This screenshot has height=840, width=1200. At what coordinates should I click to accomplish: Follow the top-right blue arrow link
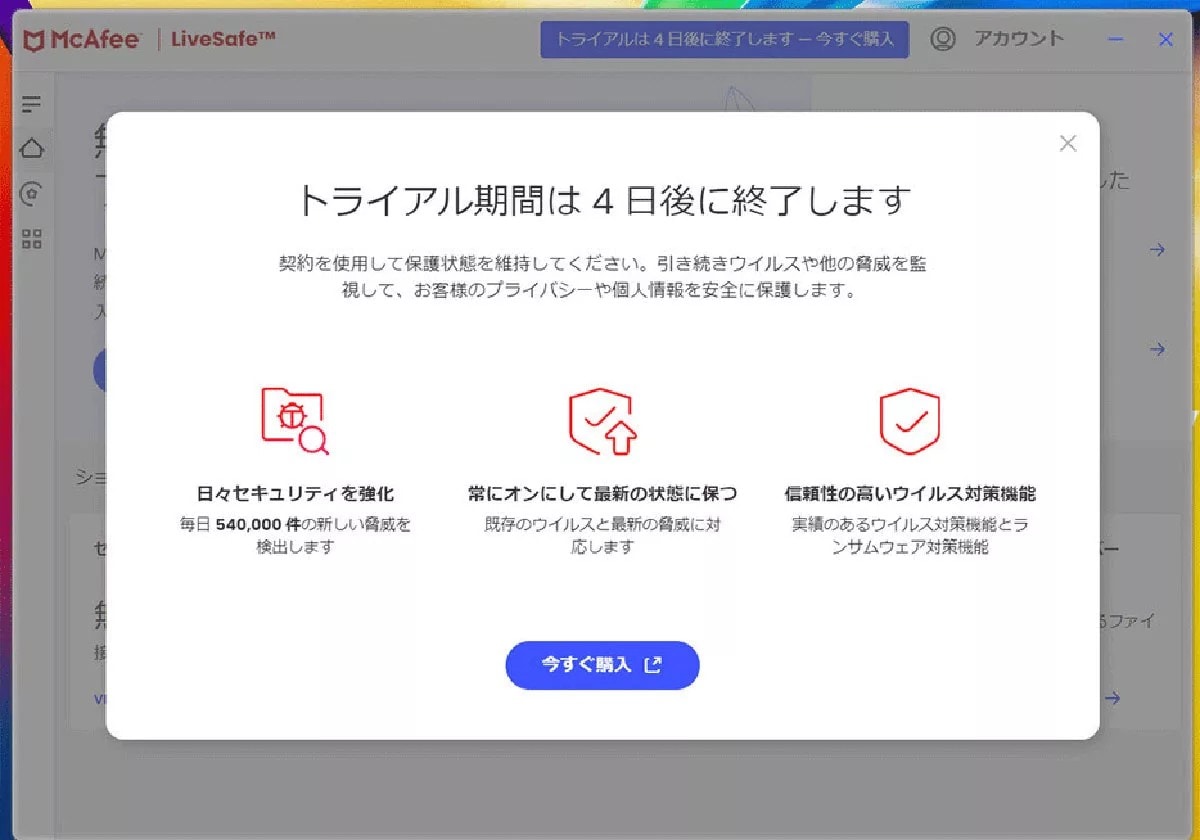(1156, 250)
